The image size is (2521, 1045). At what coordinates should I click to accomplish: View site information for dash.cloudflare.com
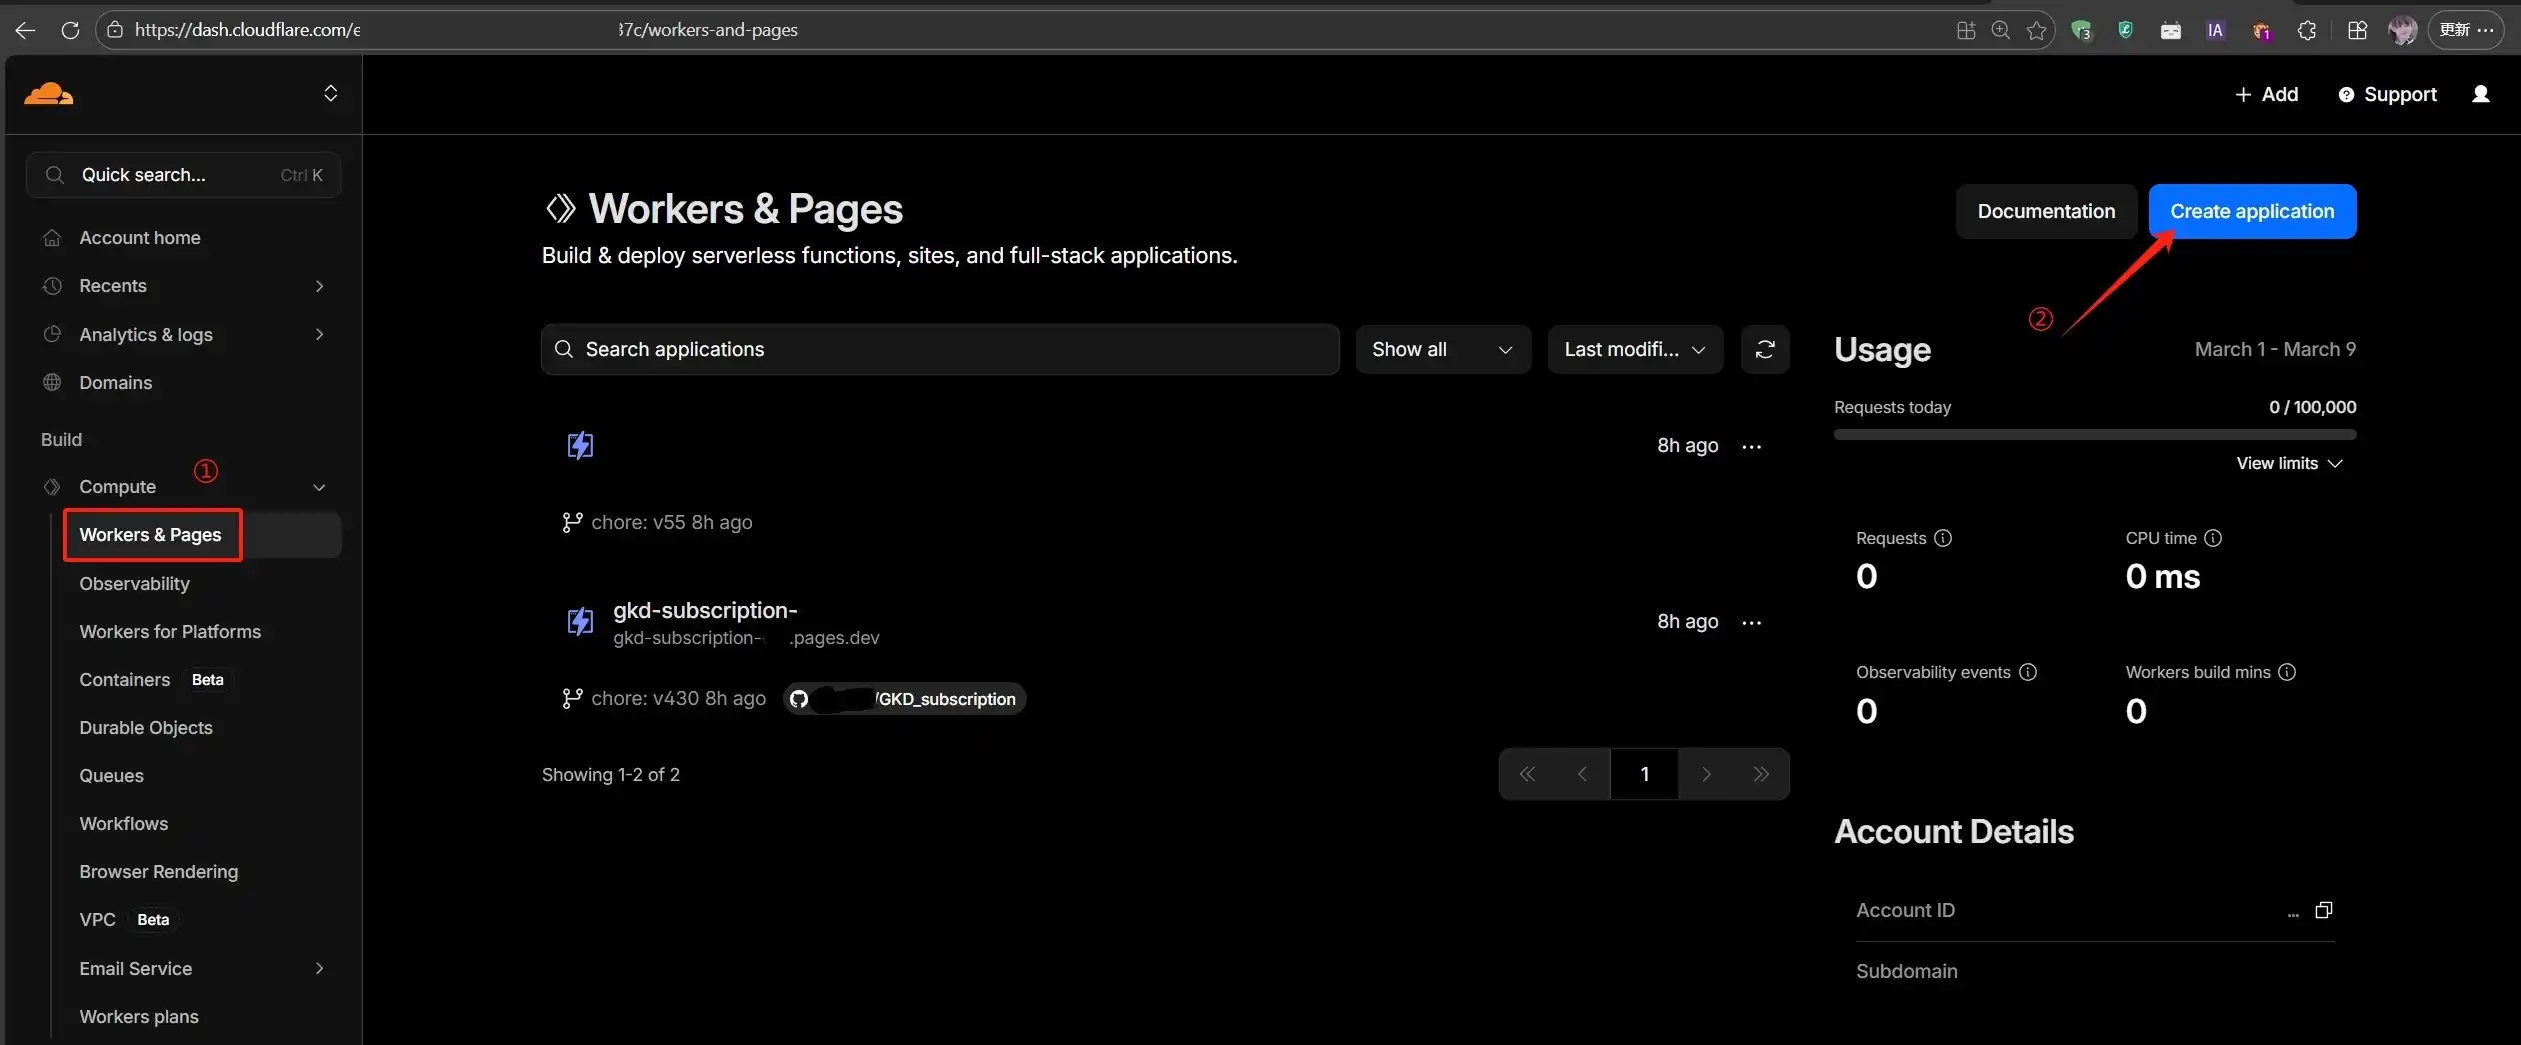(x=115, y=30)
